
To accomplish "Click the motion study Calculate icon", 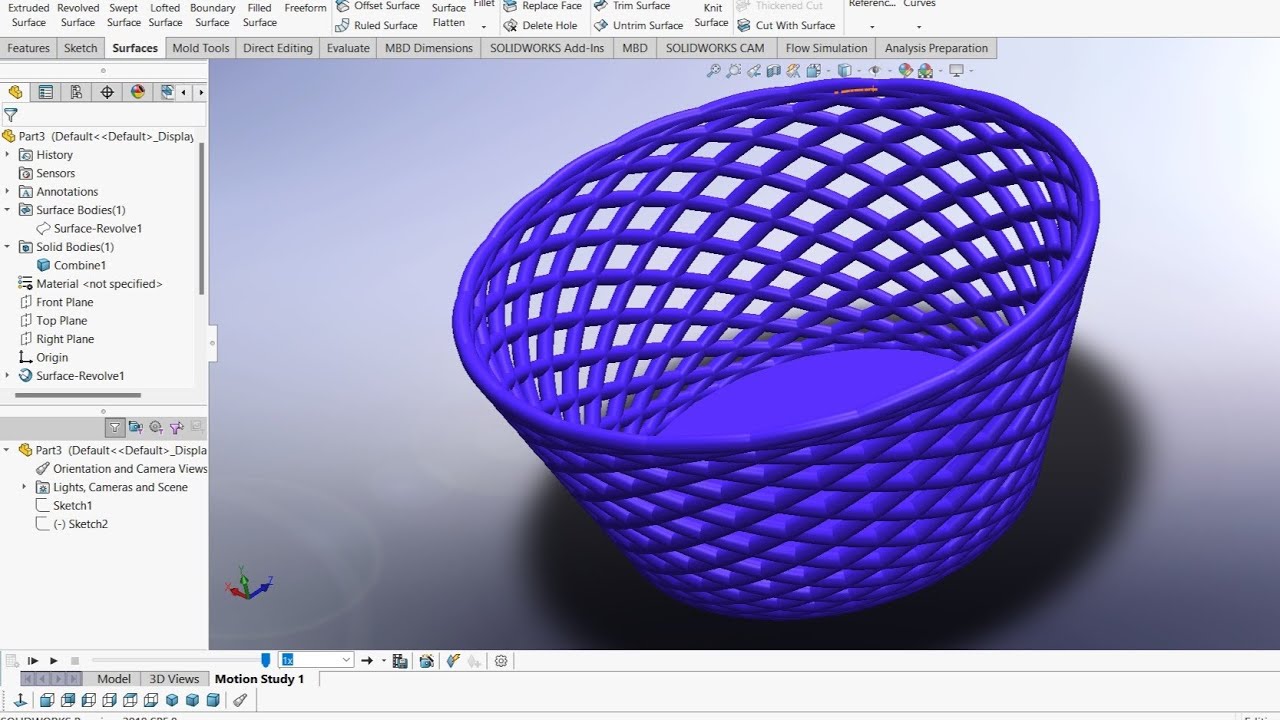I will (x=11, y=661).
